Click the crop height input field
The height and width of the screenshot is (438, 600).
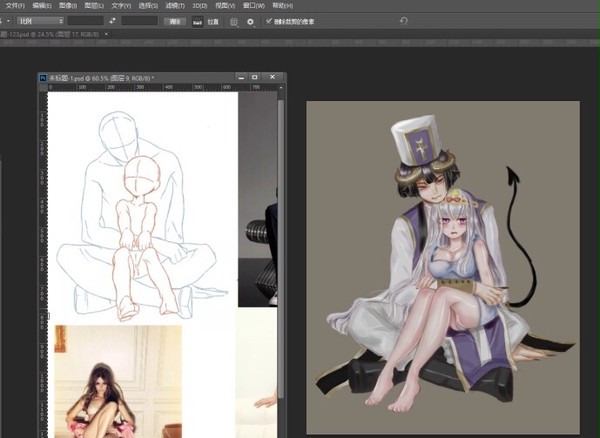pyautogui.click(x=140, y=21)
